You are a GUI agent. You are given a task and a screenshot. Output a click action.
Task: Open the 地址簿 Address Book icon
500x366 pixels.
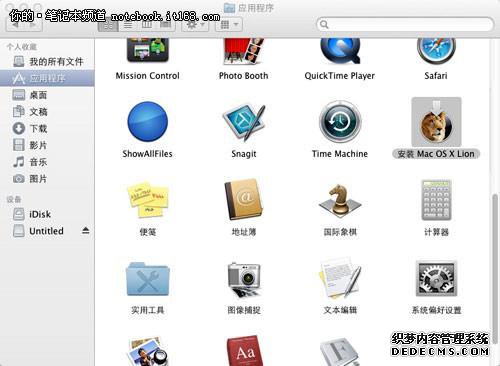tap(244, 200)
